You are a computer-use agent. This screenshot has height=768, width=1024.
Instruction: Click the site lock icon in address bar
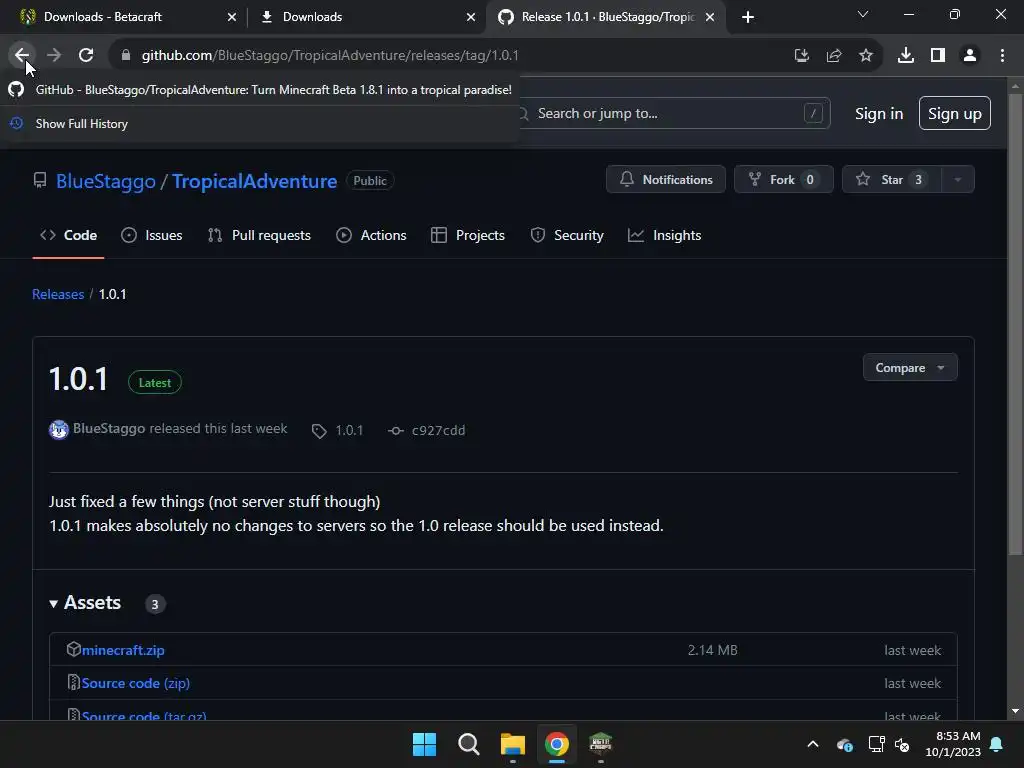125,56
